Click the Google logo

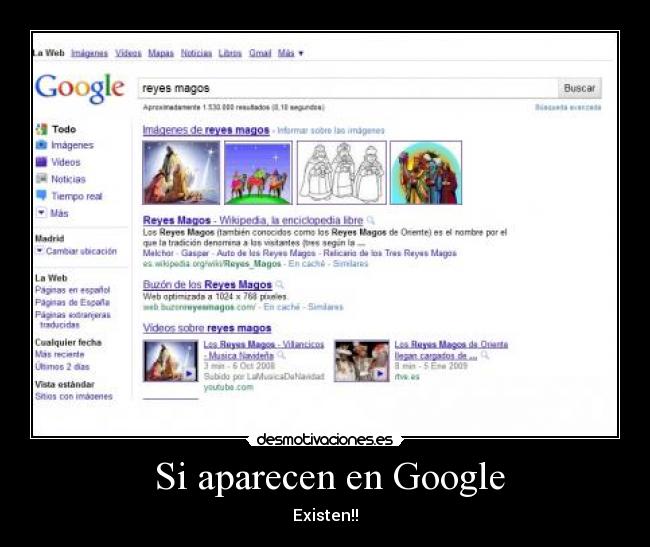tap(80, 88)
